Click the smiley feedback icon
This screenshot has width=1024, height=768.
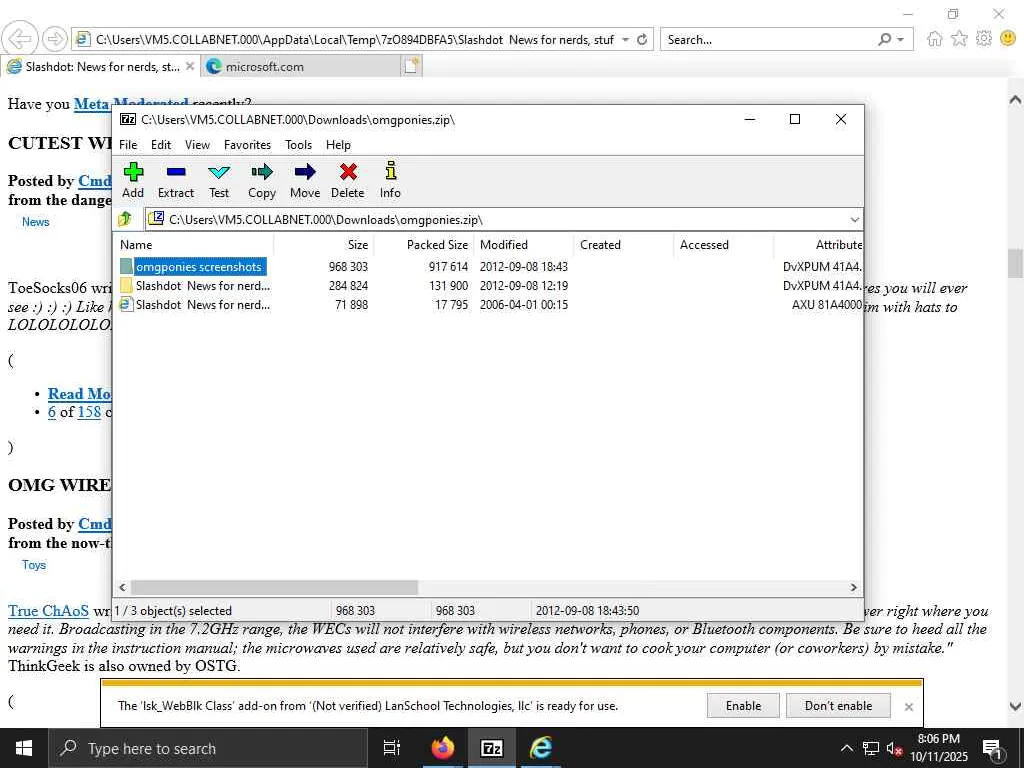click(1008, 39)
